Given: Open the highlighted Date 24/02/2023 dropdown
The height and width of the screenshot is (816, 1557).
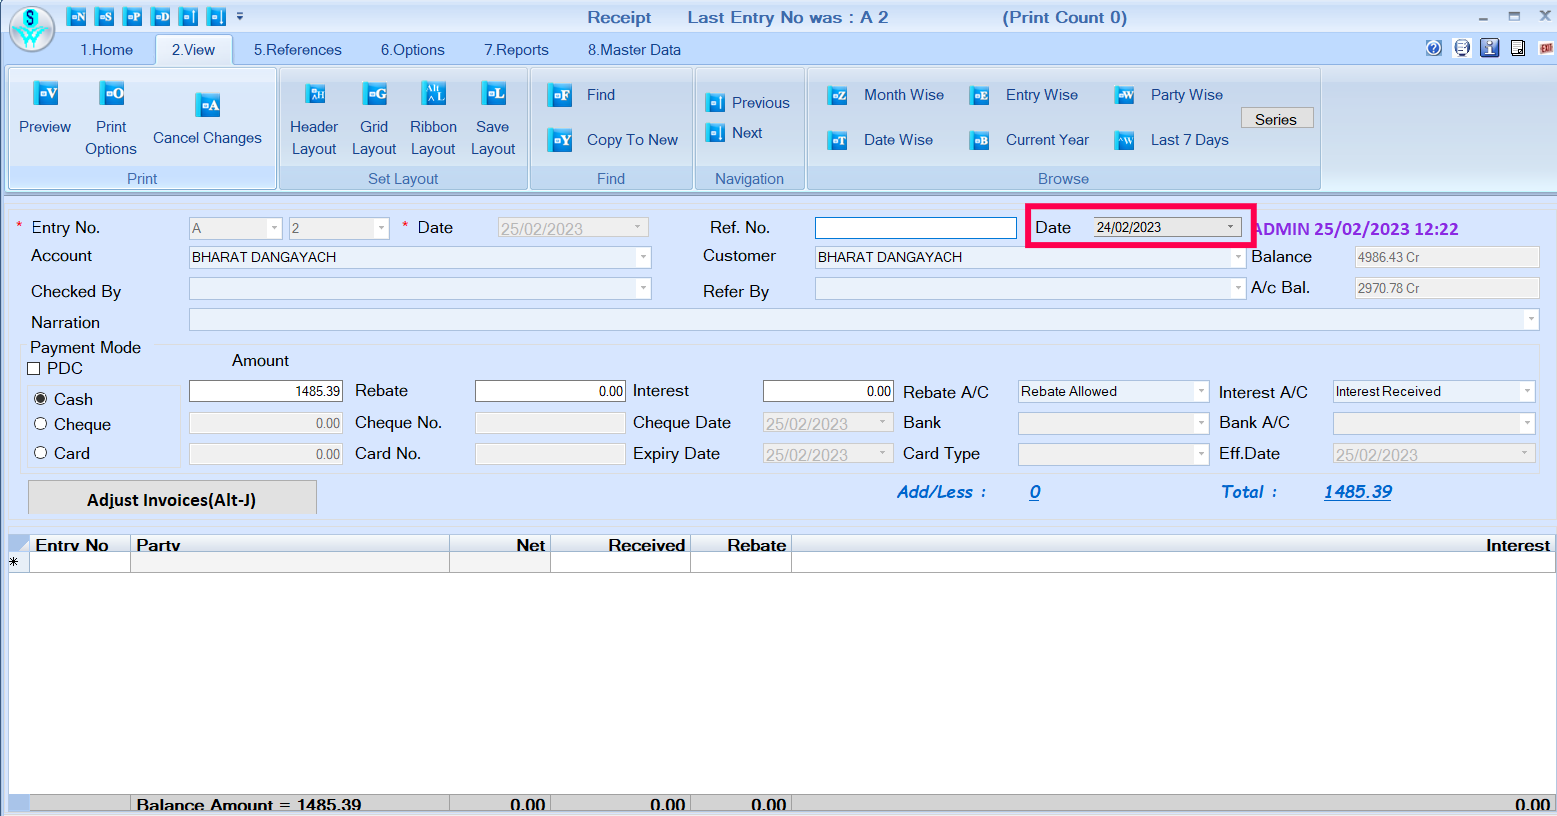Looking at the screenshot, I should pos(1231,227).
